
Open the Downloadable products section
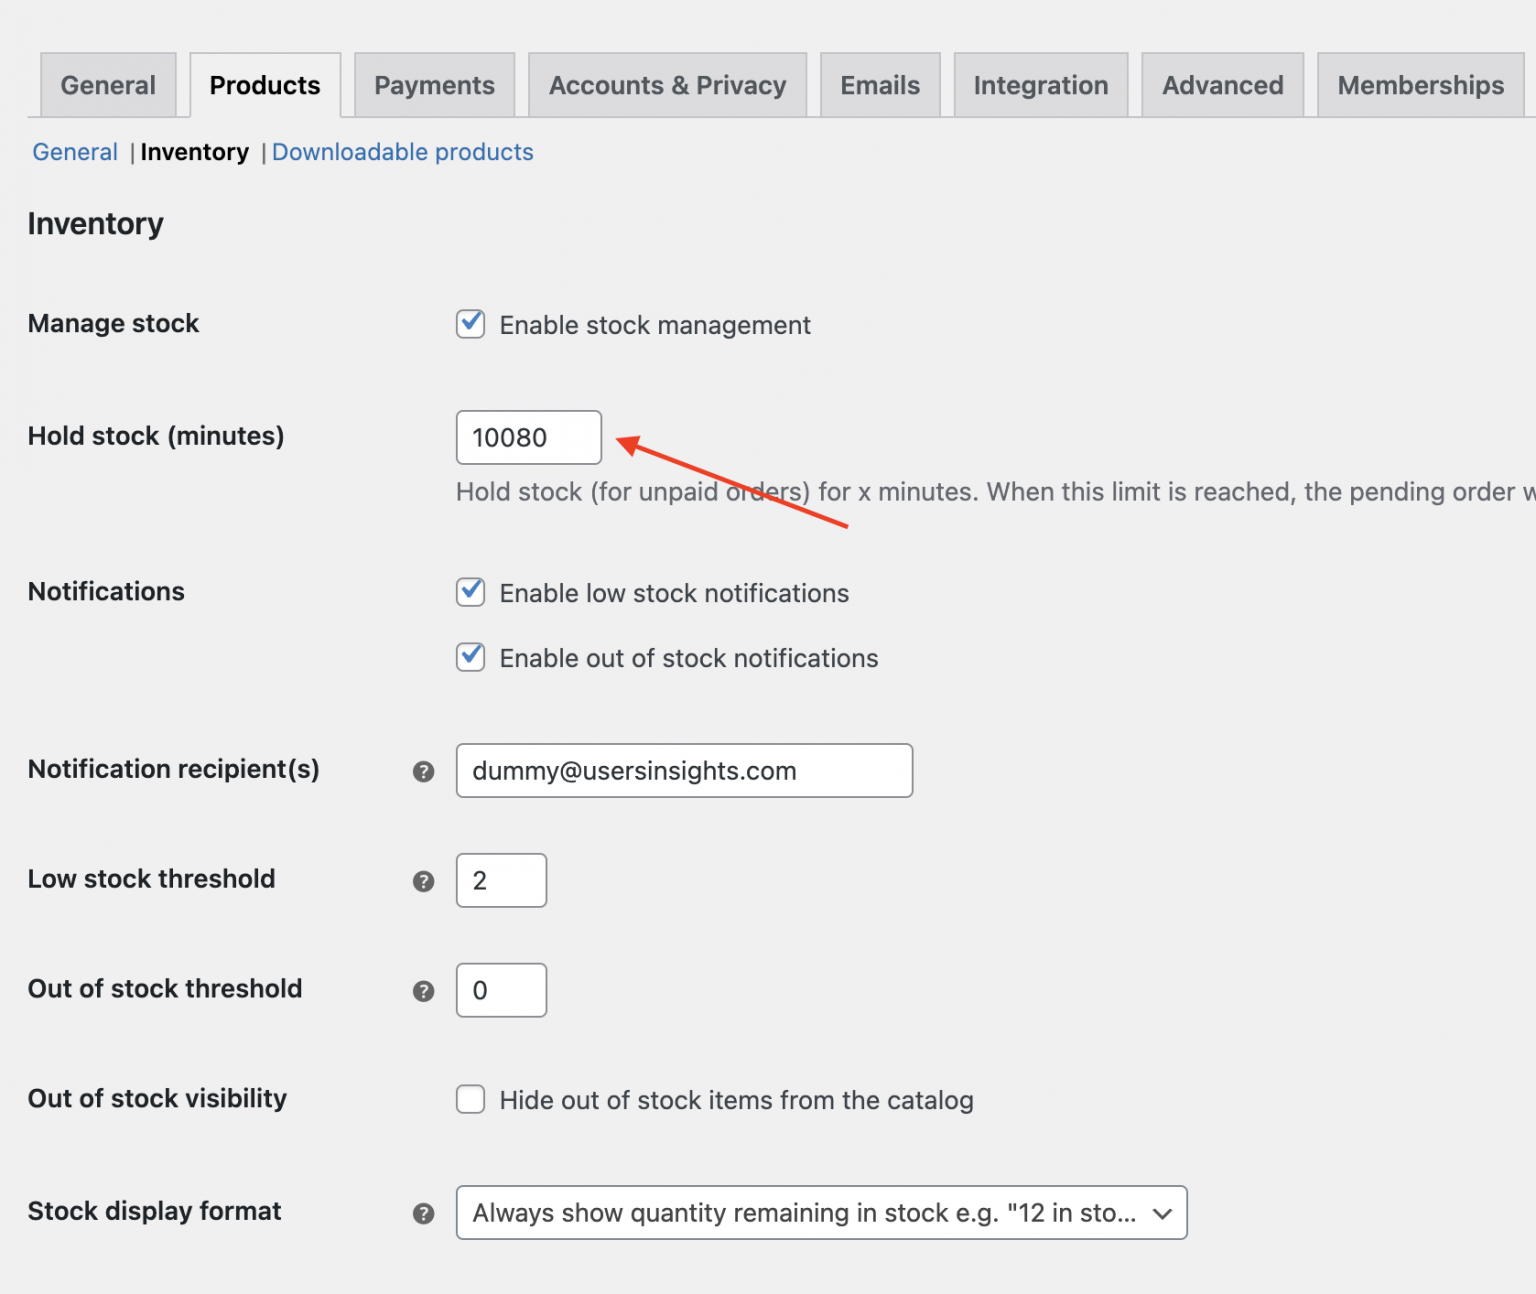[x=402, y=152]
